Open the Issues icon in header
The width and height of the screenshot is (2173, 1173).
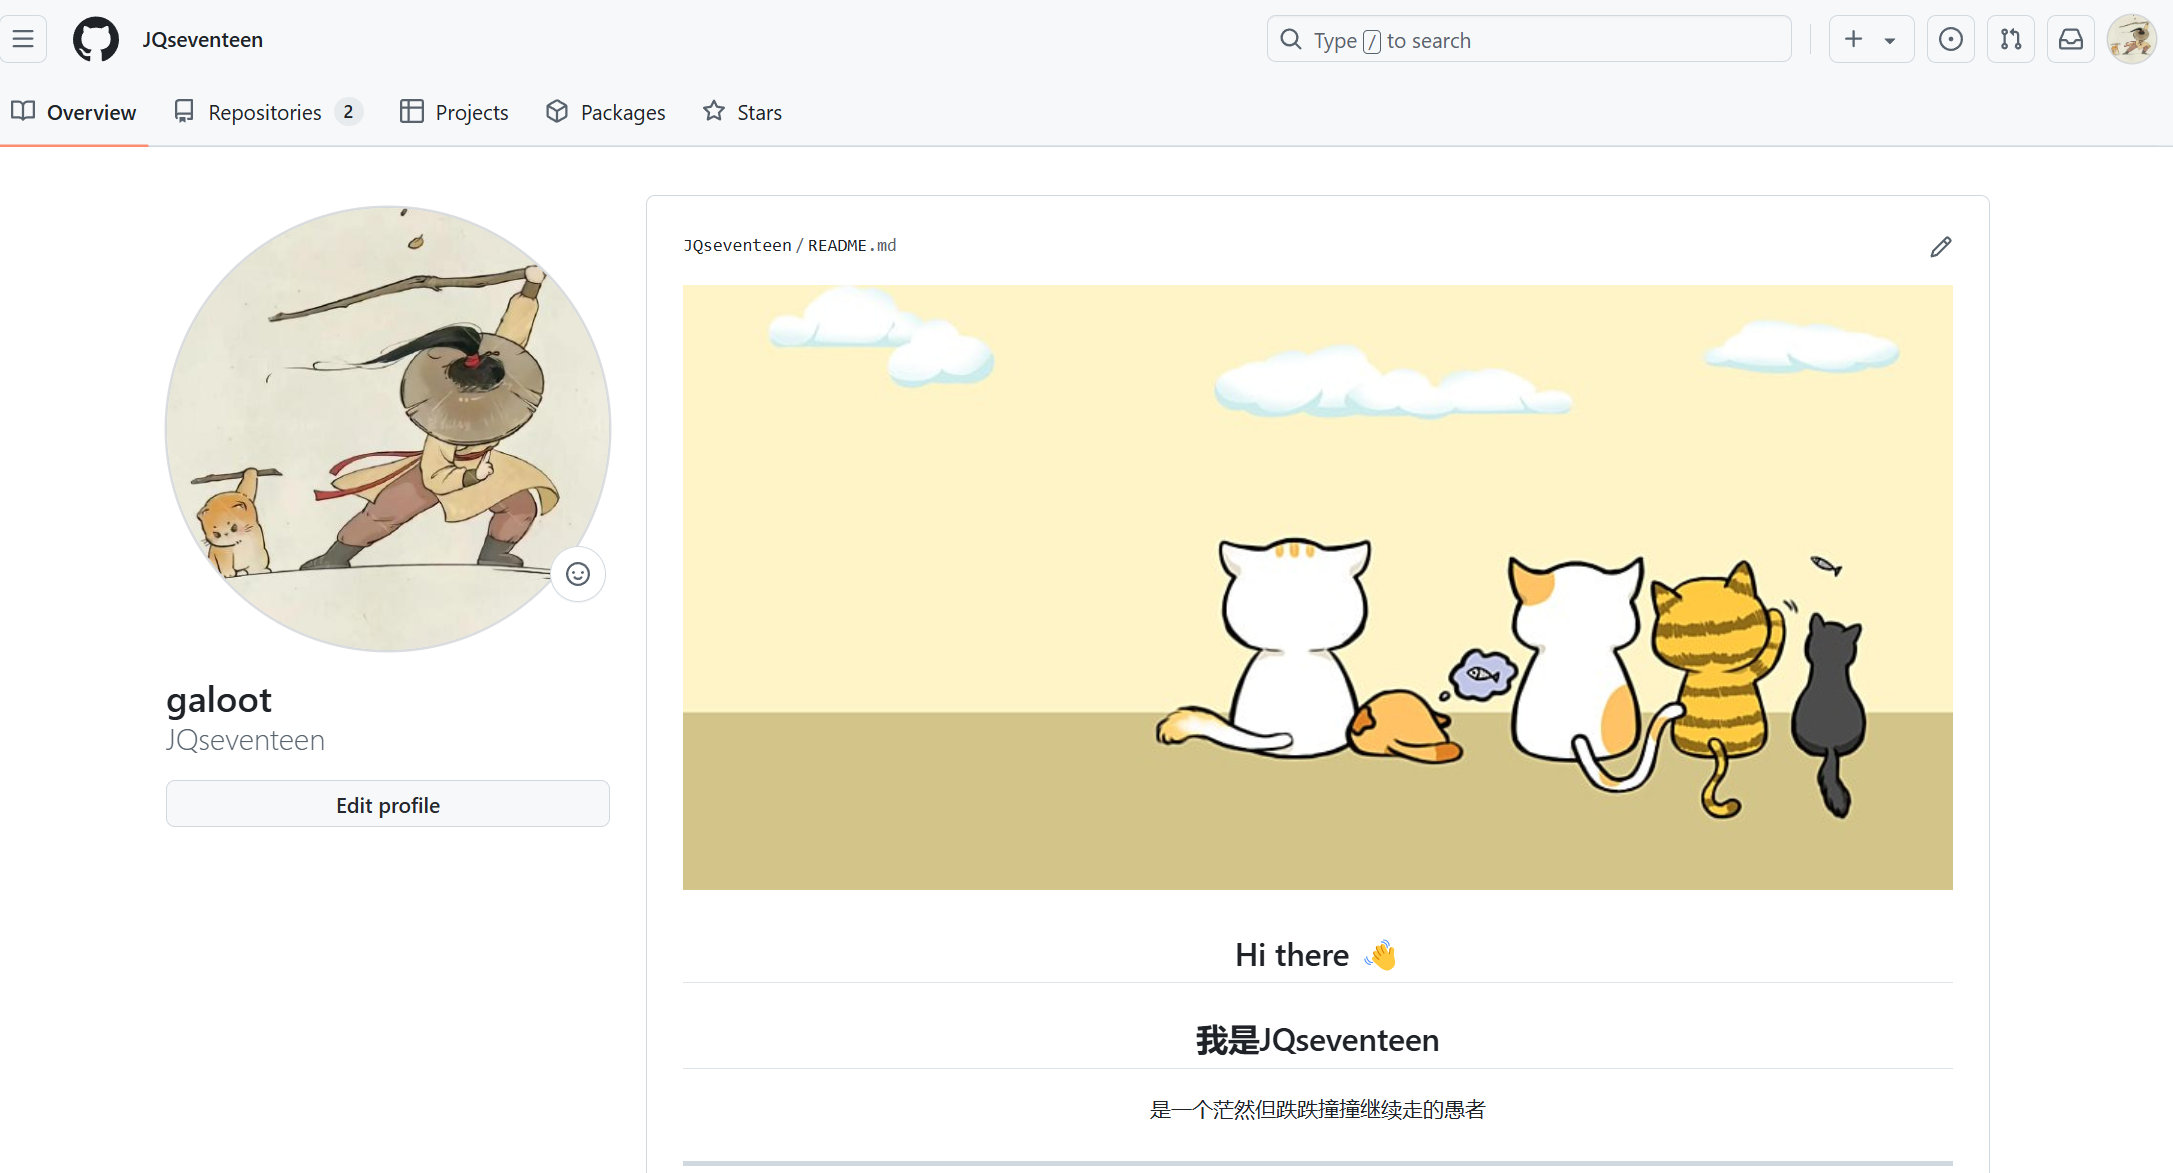click(x=1950, y=40)
